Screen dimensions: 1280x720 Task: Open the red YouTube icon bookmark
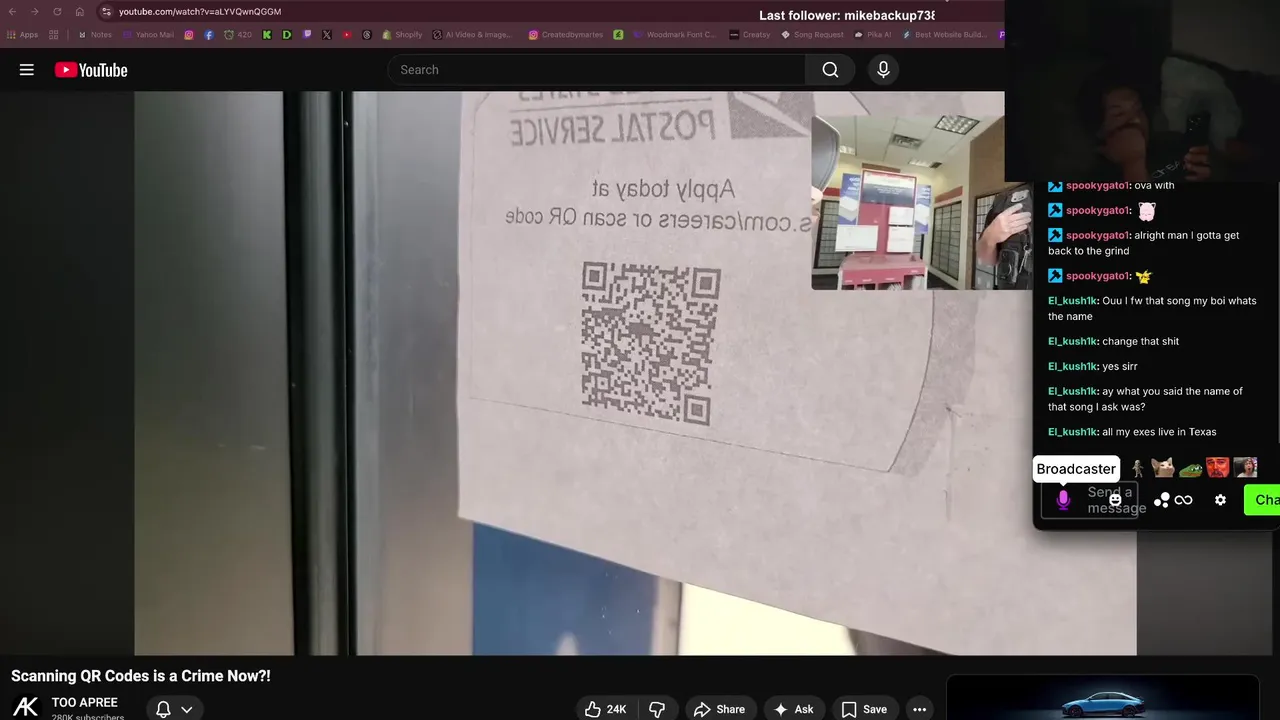tap(347, 35)
